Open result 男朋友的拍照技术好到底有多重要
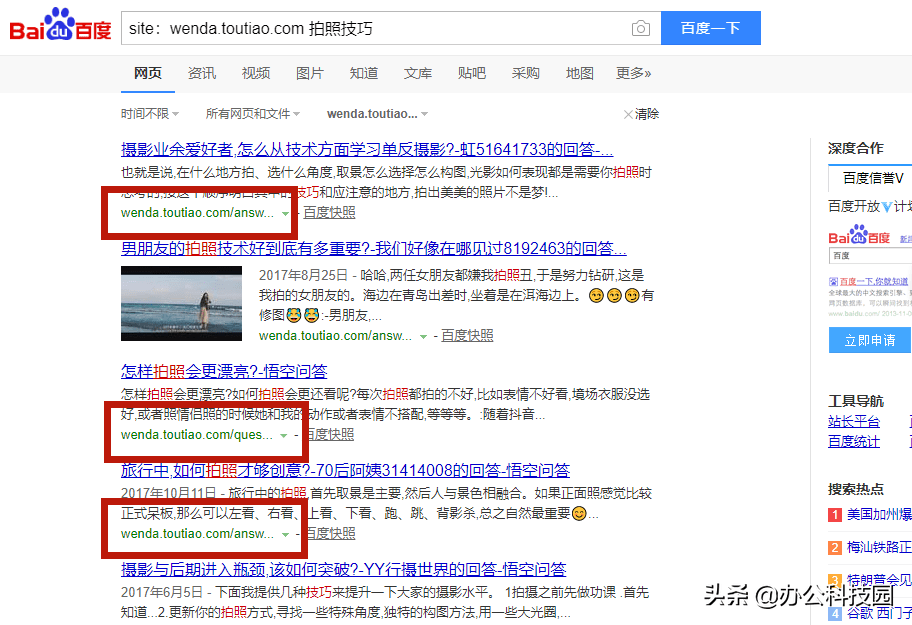 [x=373, y=249]
